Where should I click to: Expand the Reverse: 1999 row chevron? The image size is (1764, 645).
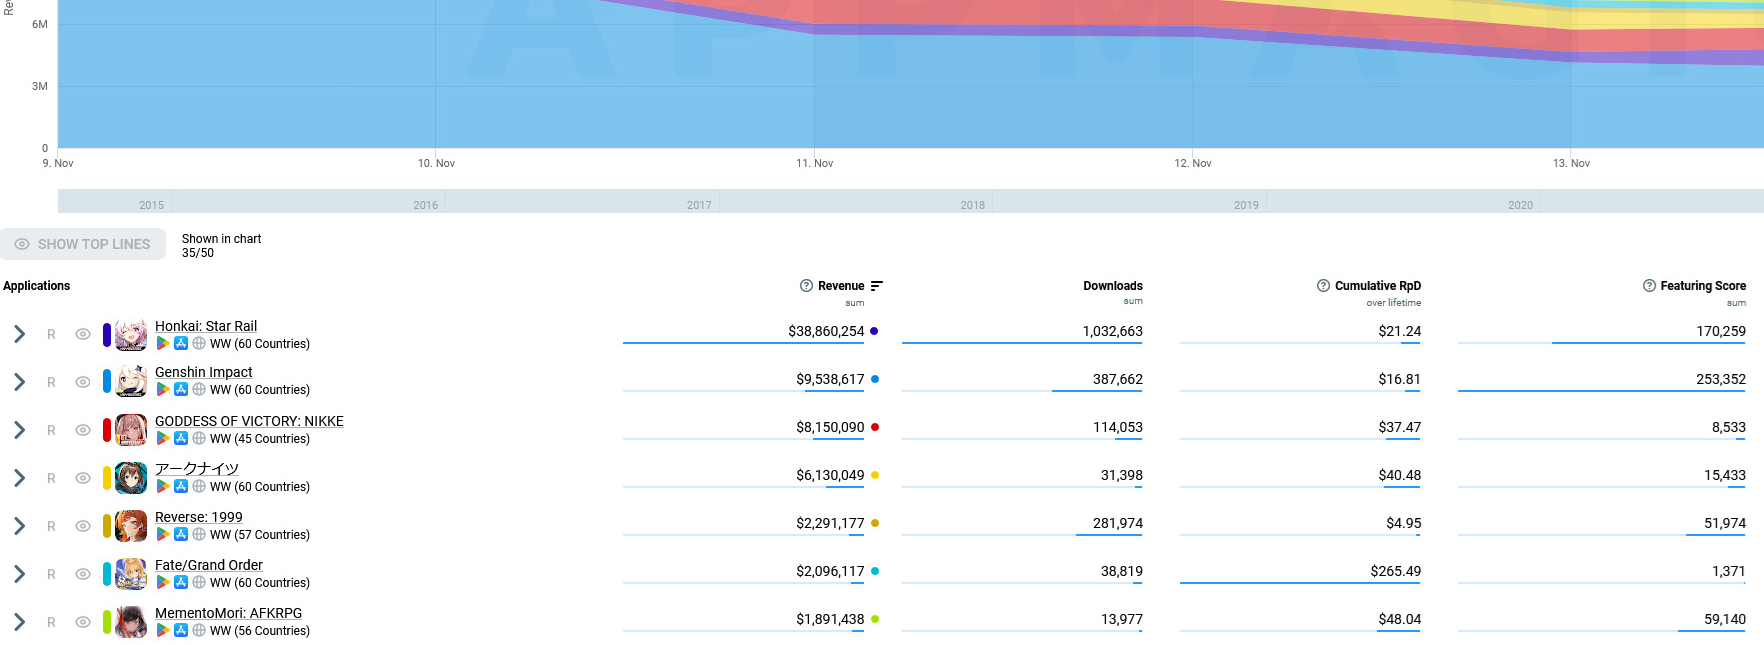point(19,526)
